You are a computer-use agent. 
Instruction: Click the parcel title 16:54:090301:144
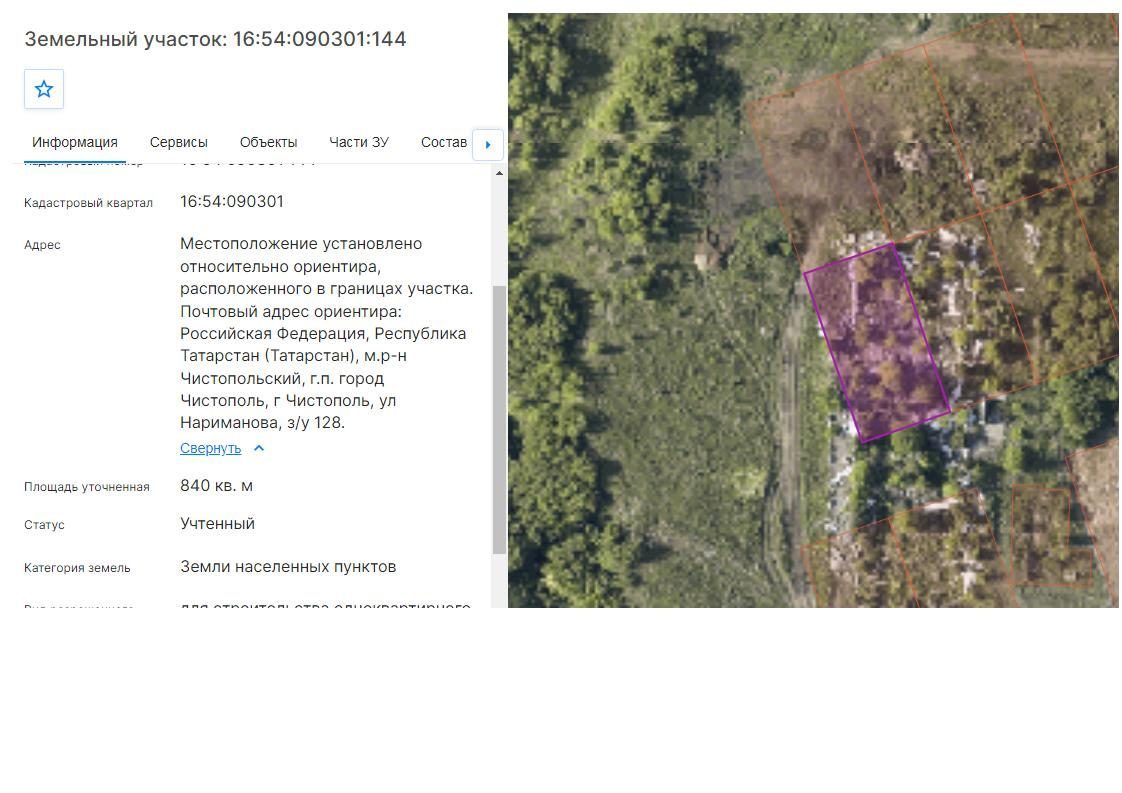pos(319,39)
